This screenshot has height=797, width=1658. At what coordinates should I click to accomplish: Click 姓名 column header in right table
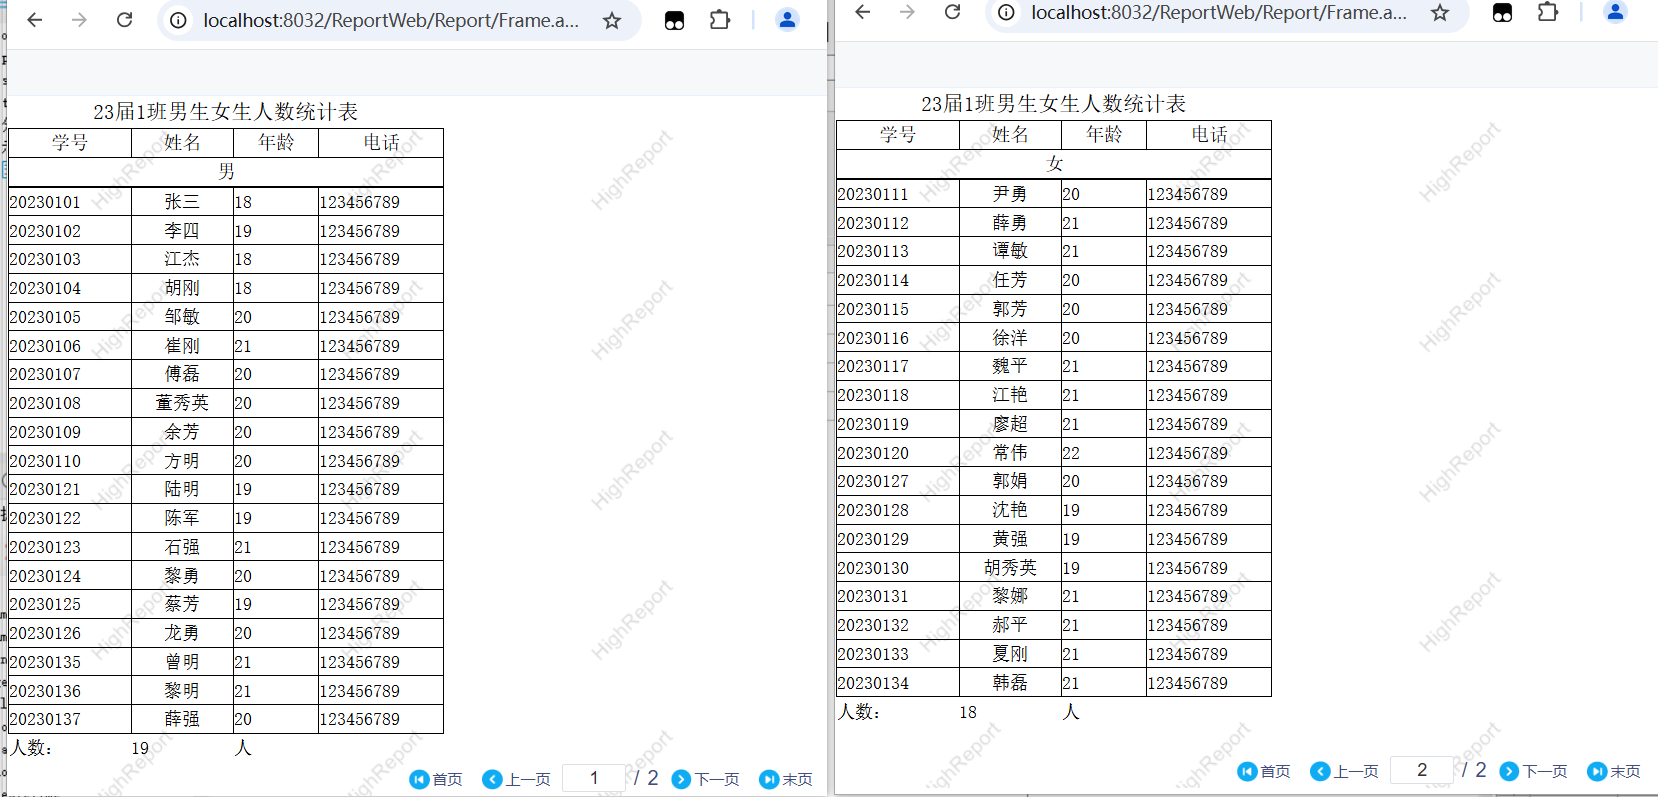[x=1010, y=135]
